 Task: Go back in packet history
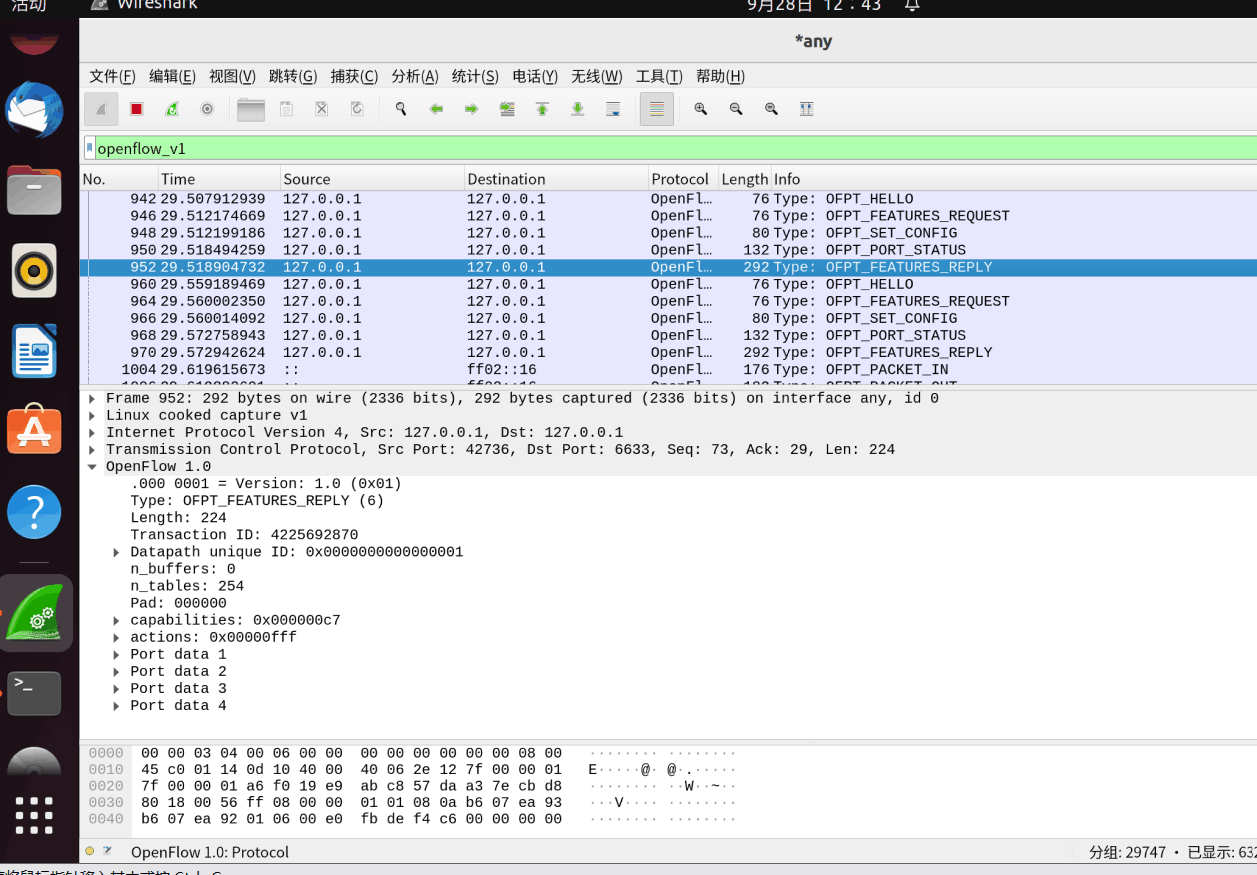[436, 109]
